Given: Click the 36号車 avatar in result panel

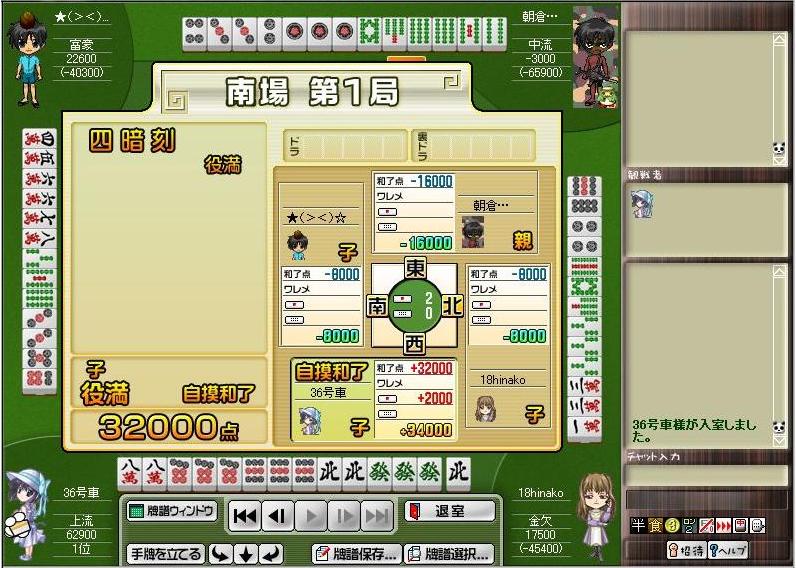Looking at the screenshot, I should (x=310, y=420).
